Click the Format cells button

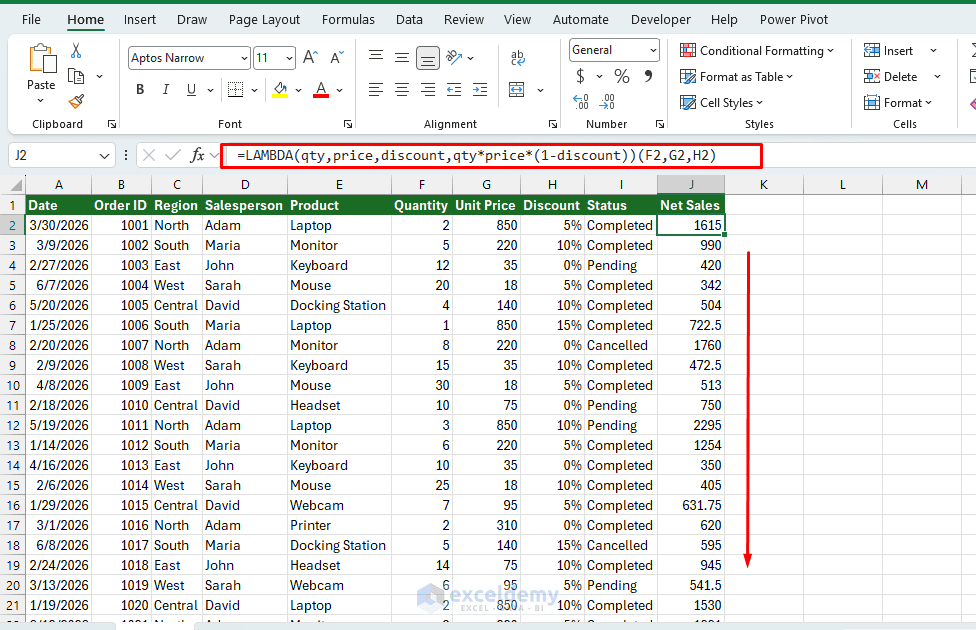coord(898,103)
